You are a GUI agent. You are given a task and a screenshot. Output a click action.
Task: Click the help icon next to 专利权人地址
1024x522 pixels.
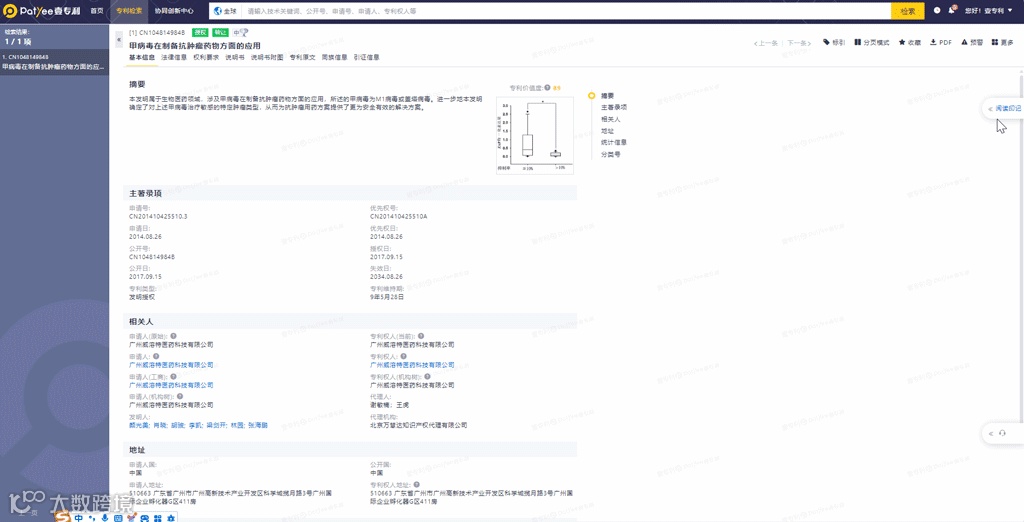(416, 485)
